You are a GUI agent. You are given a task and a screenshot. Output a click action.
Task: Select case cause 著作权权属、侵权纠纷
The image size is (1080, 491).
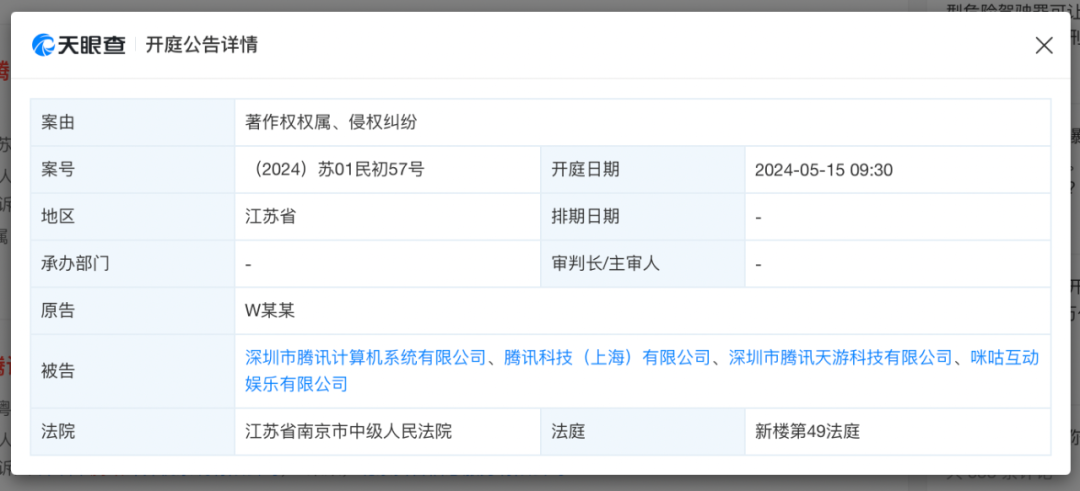pos(331,123)
